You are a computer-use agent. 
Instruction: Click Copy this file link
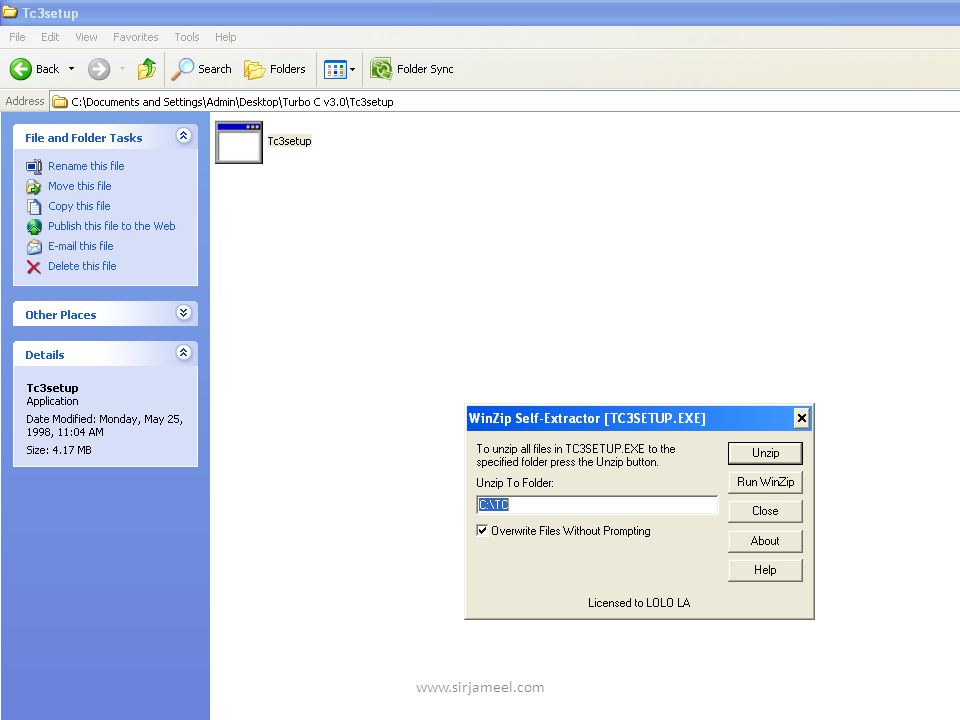(x=79, y=206)
